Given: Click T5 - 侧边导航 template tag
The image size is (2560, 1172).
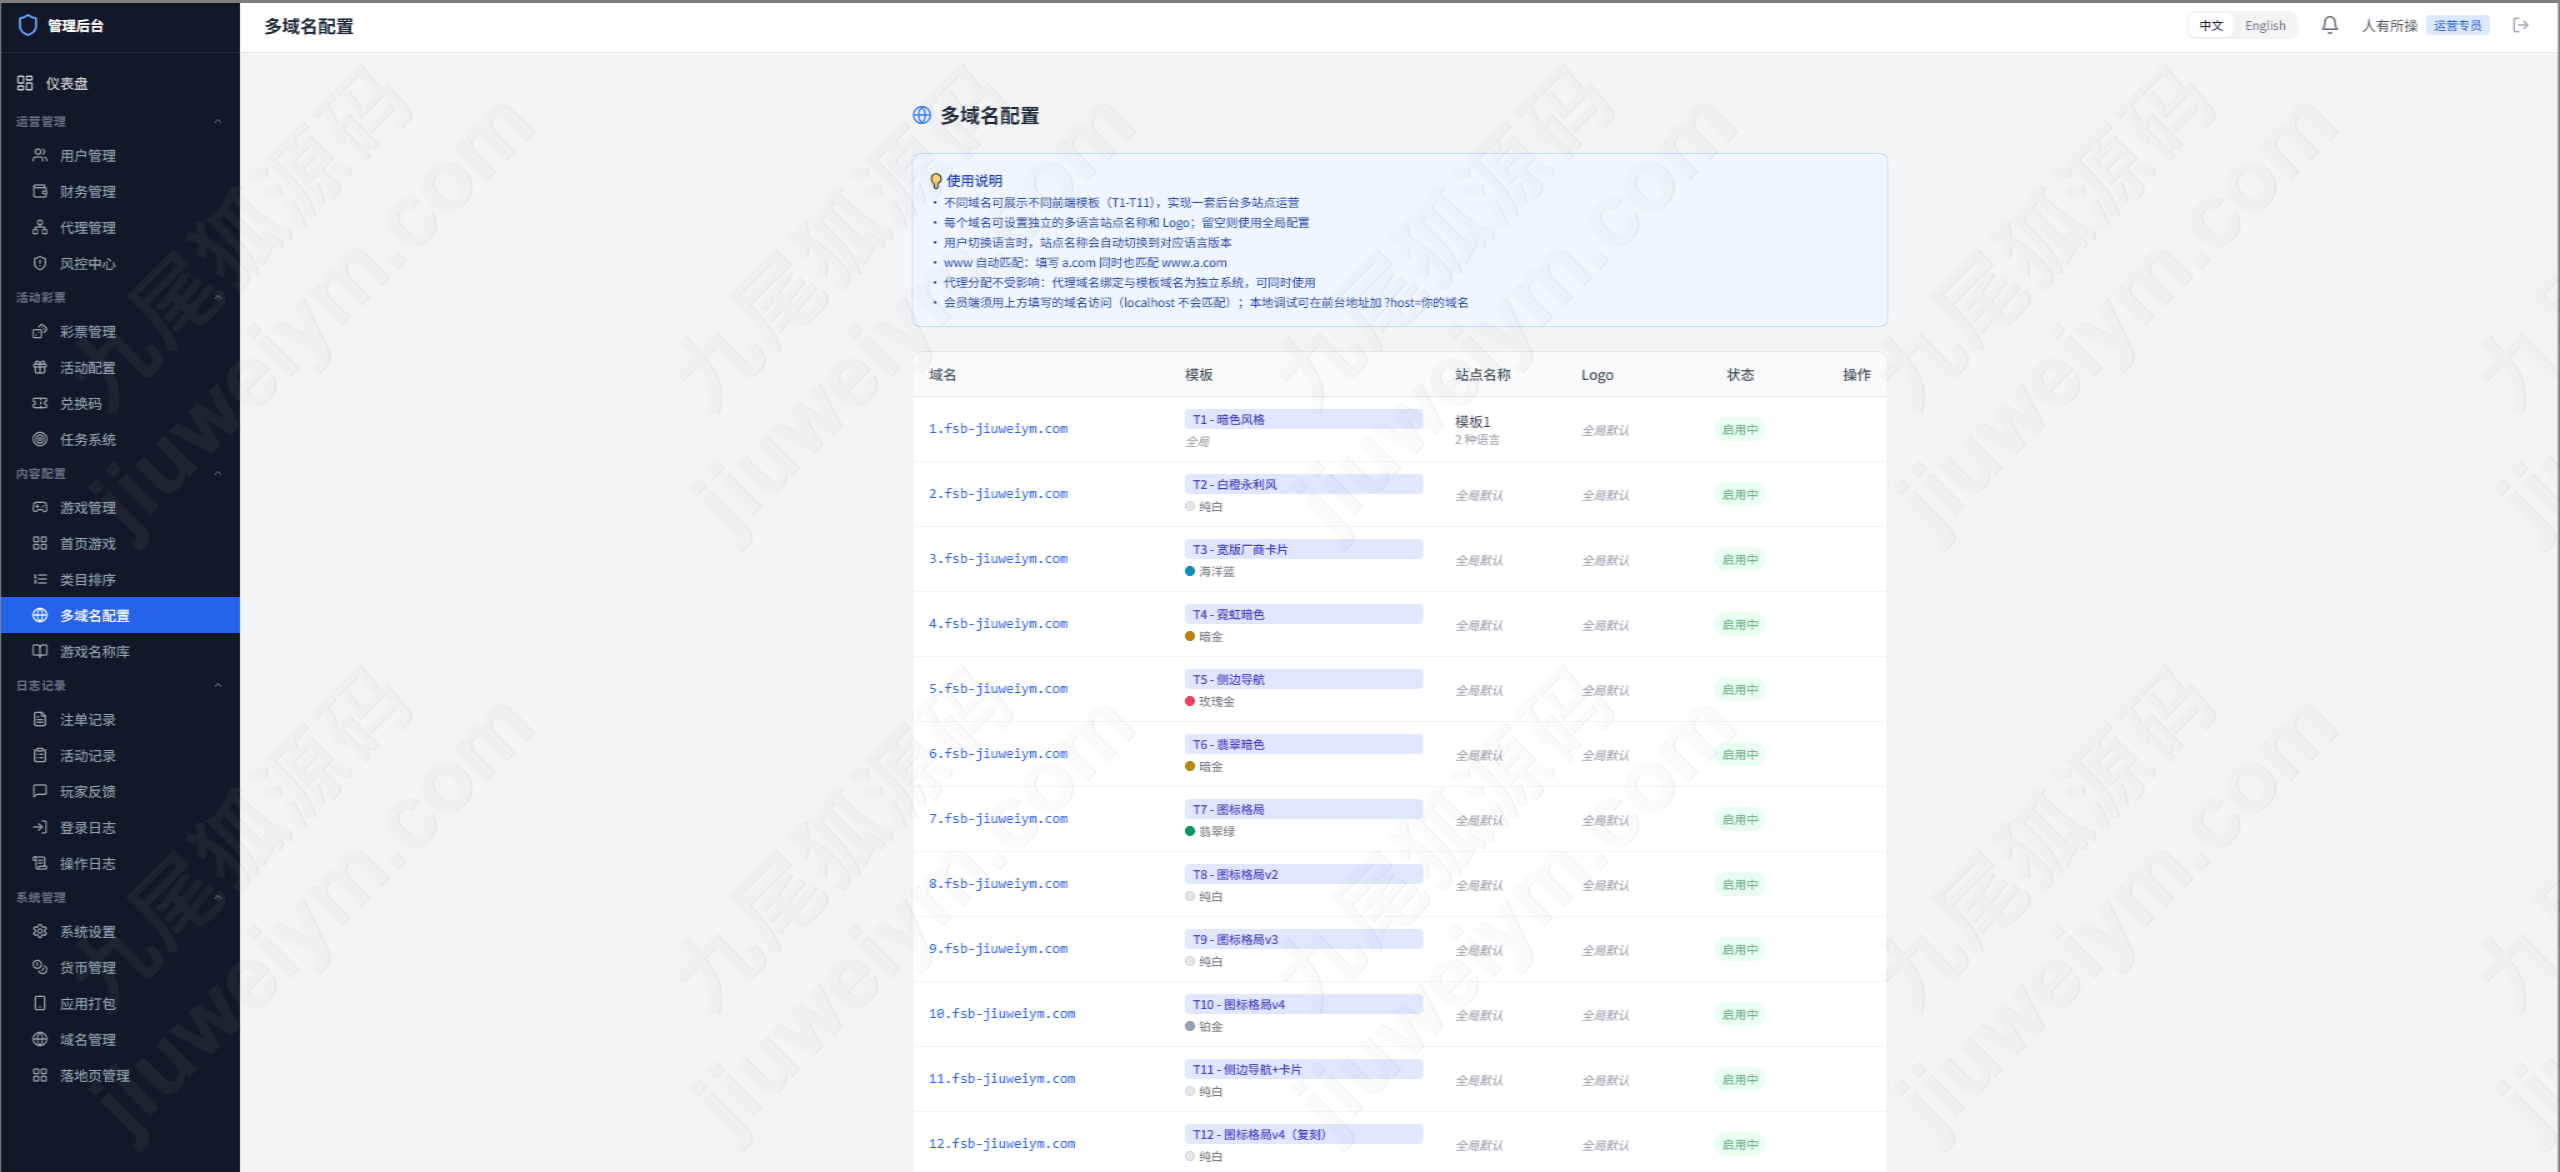Looking at the screenshot, I should pyautogui.click(x=1303, y=679).
